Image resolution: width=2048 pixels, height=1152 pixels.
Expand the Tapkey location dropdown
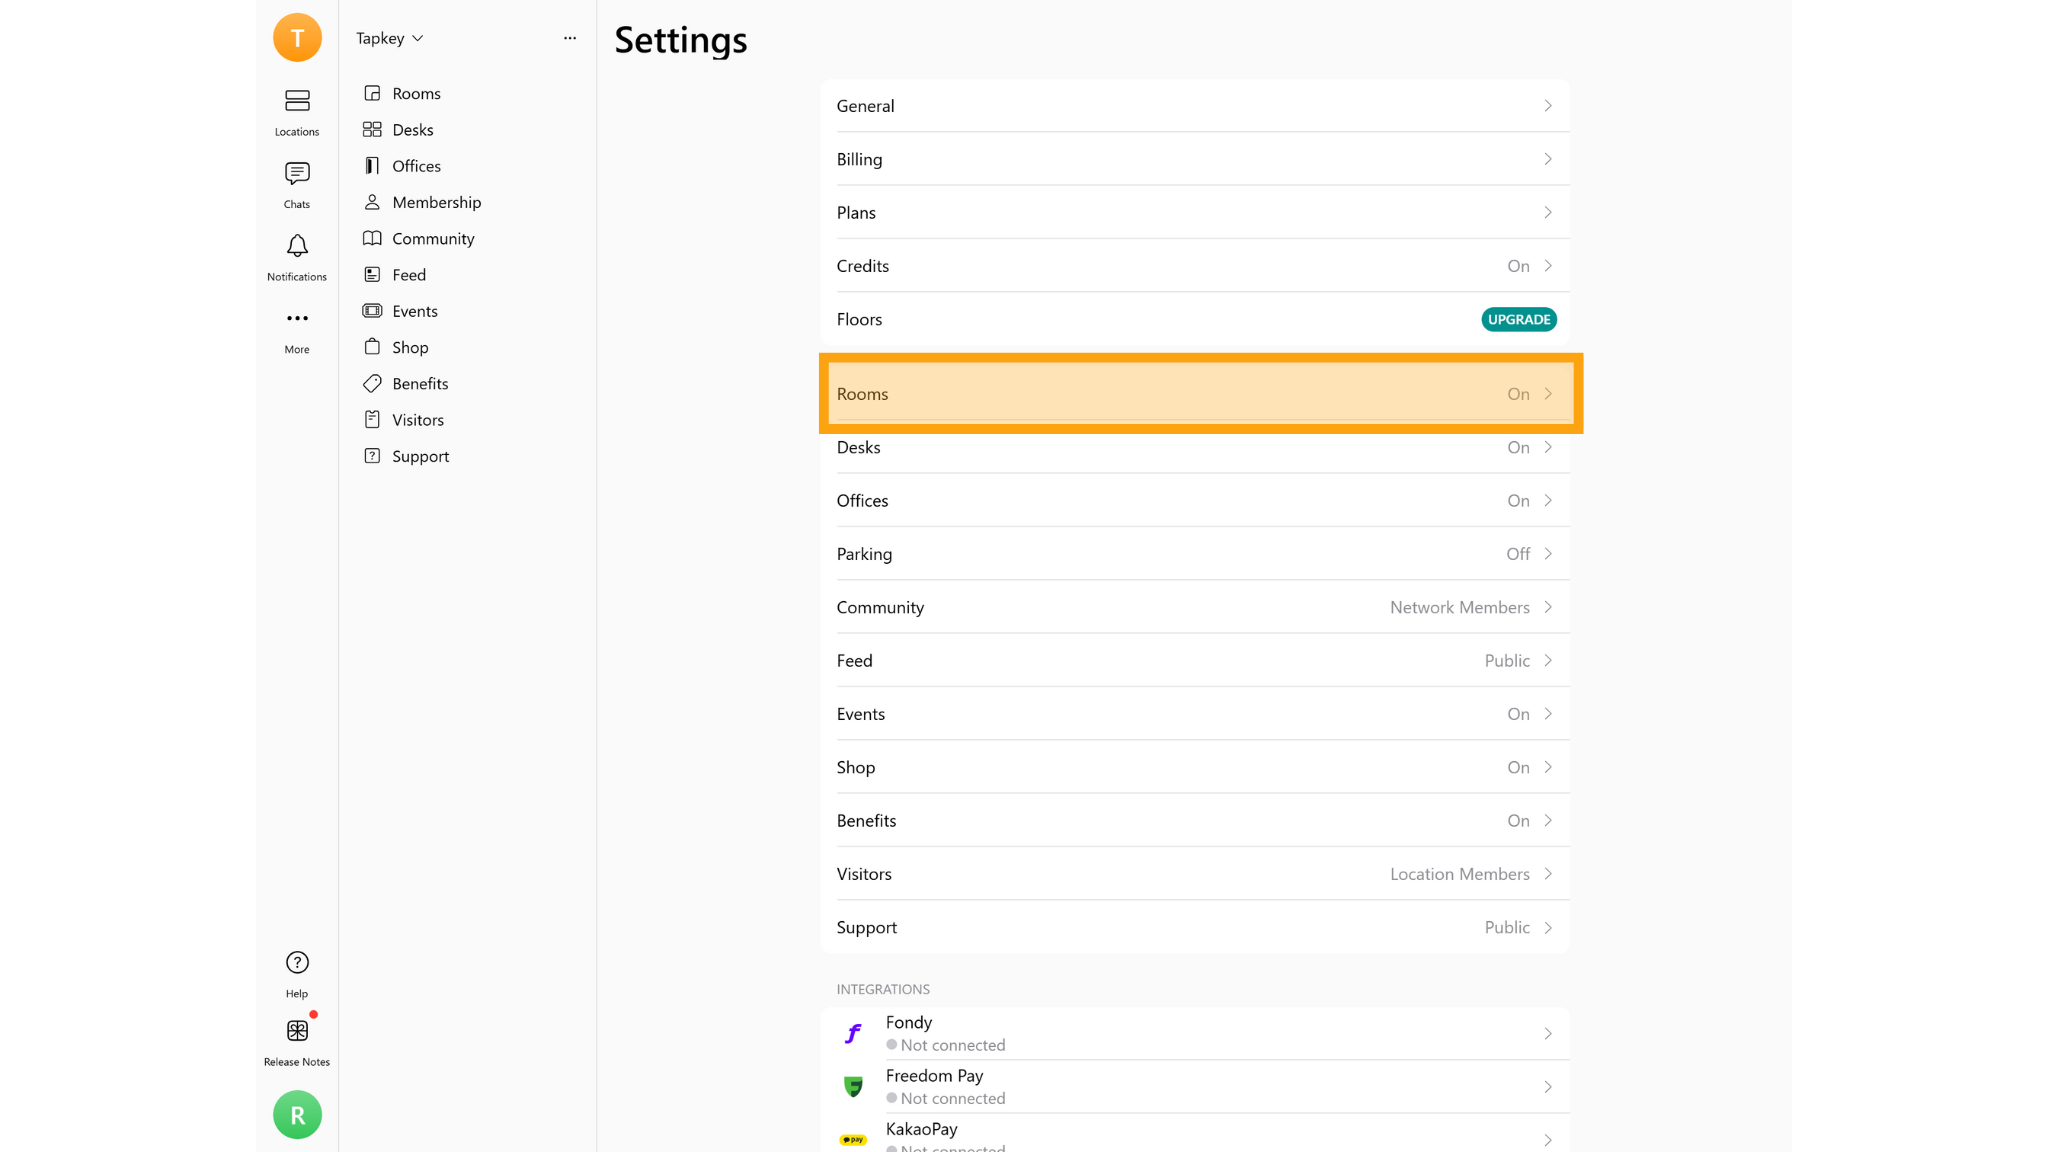(390, 38)
